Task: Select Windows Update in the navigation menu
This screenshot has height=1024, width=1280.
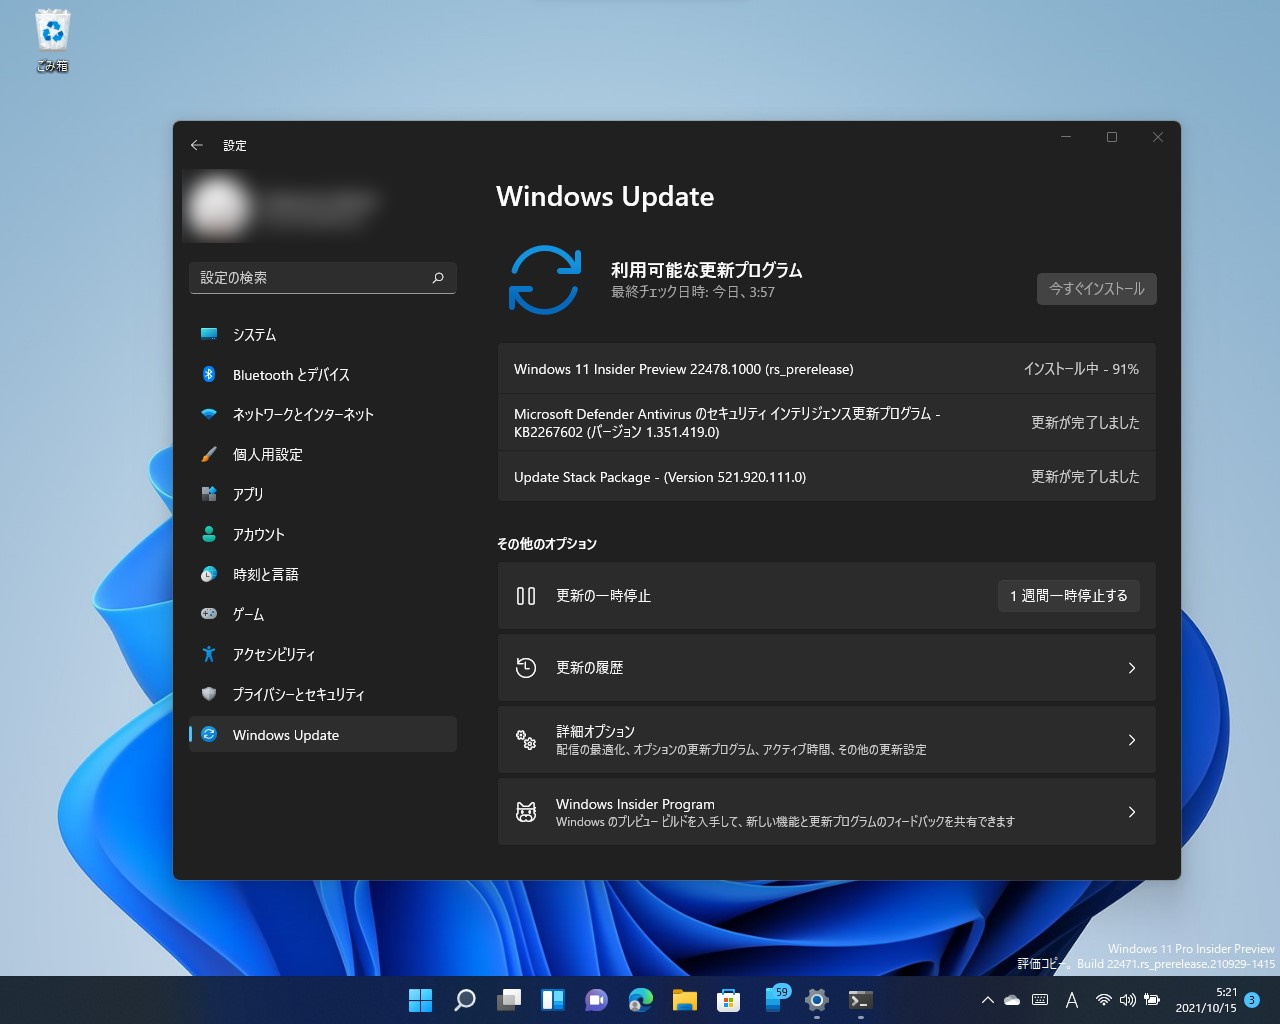Action: point(285,734)
